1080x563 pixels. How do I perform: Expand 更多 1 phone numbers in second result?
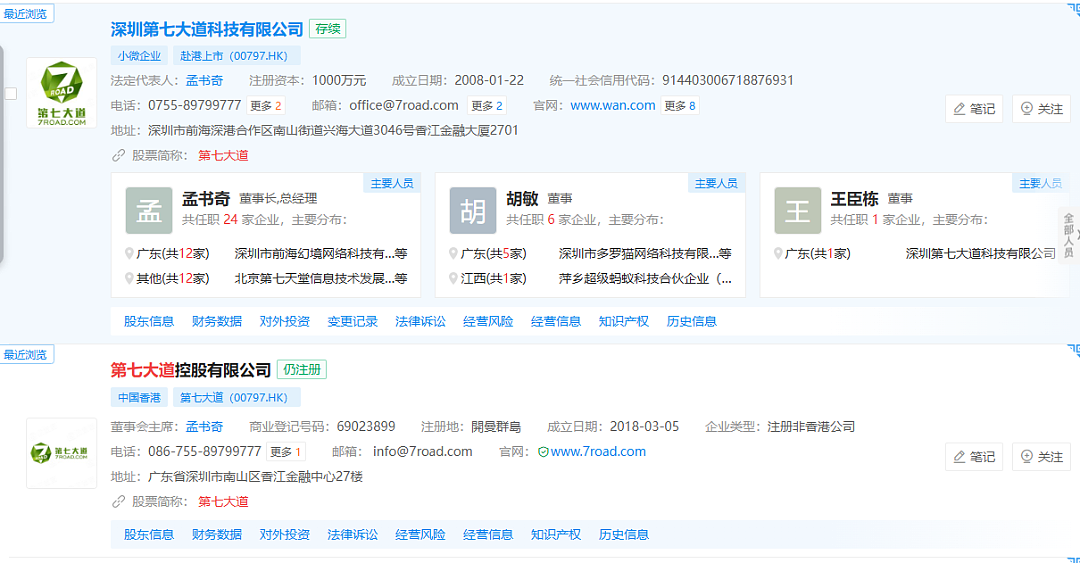click(x=286, y=451)
